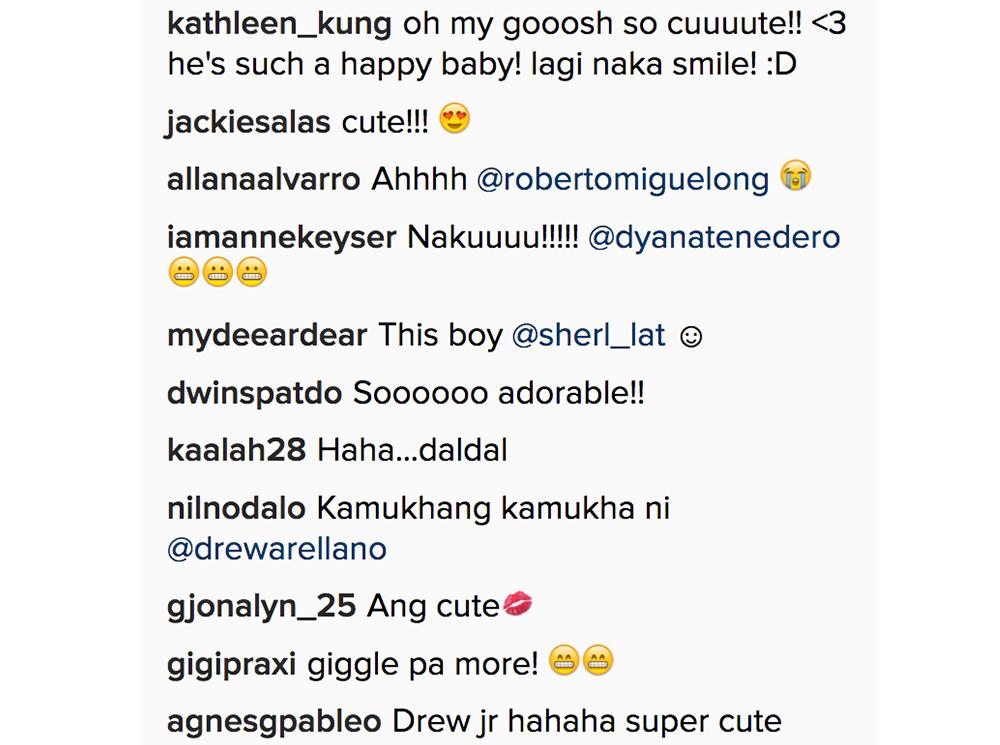Open kaalah28 username link
The image size is (1000, 745).
236,450
